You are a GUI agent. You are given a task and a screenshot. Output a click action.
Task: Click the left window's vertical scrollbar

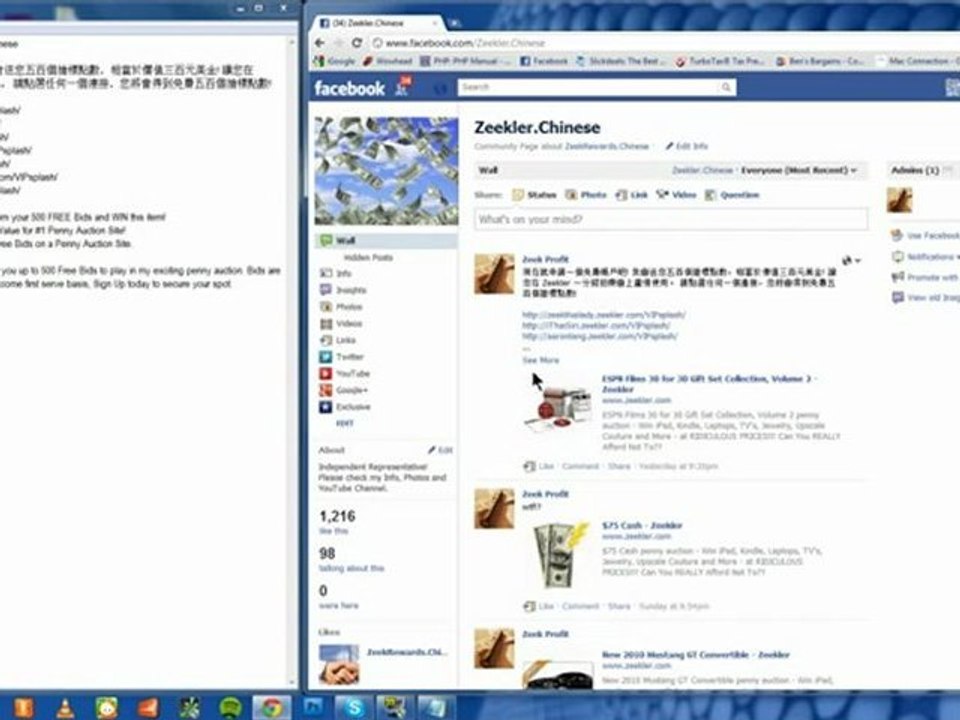292,361
